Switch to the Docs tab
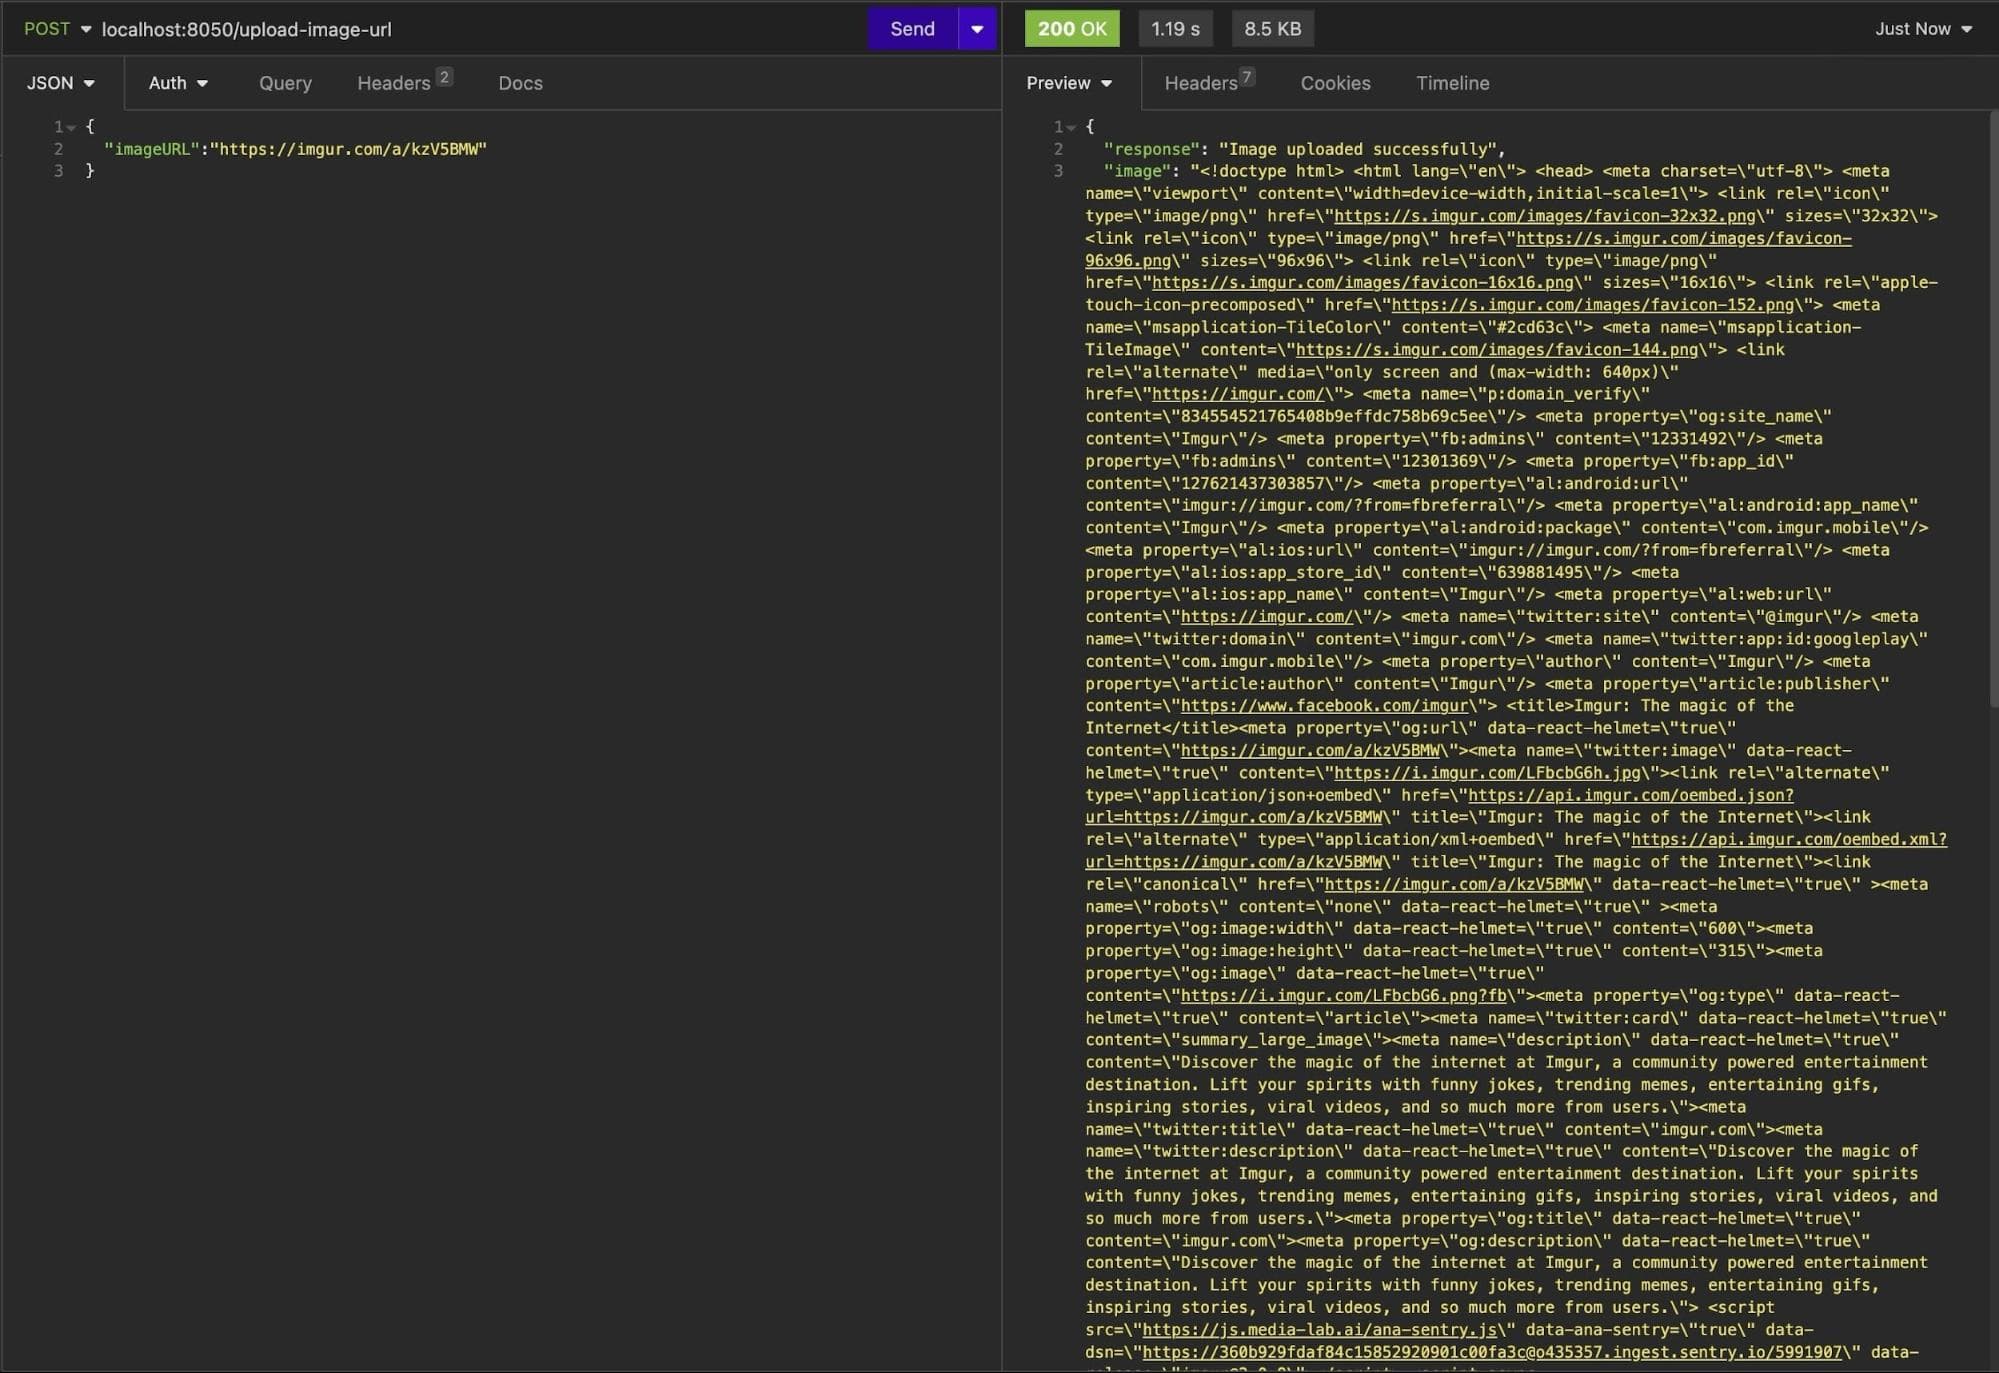 coord(520,83)
